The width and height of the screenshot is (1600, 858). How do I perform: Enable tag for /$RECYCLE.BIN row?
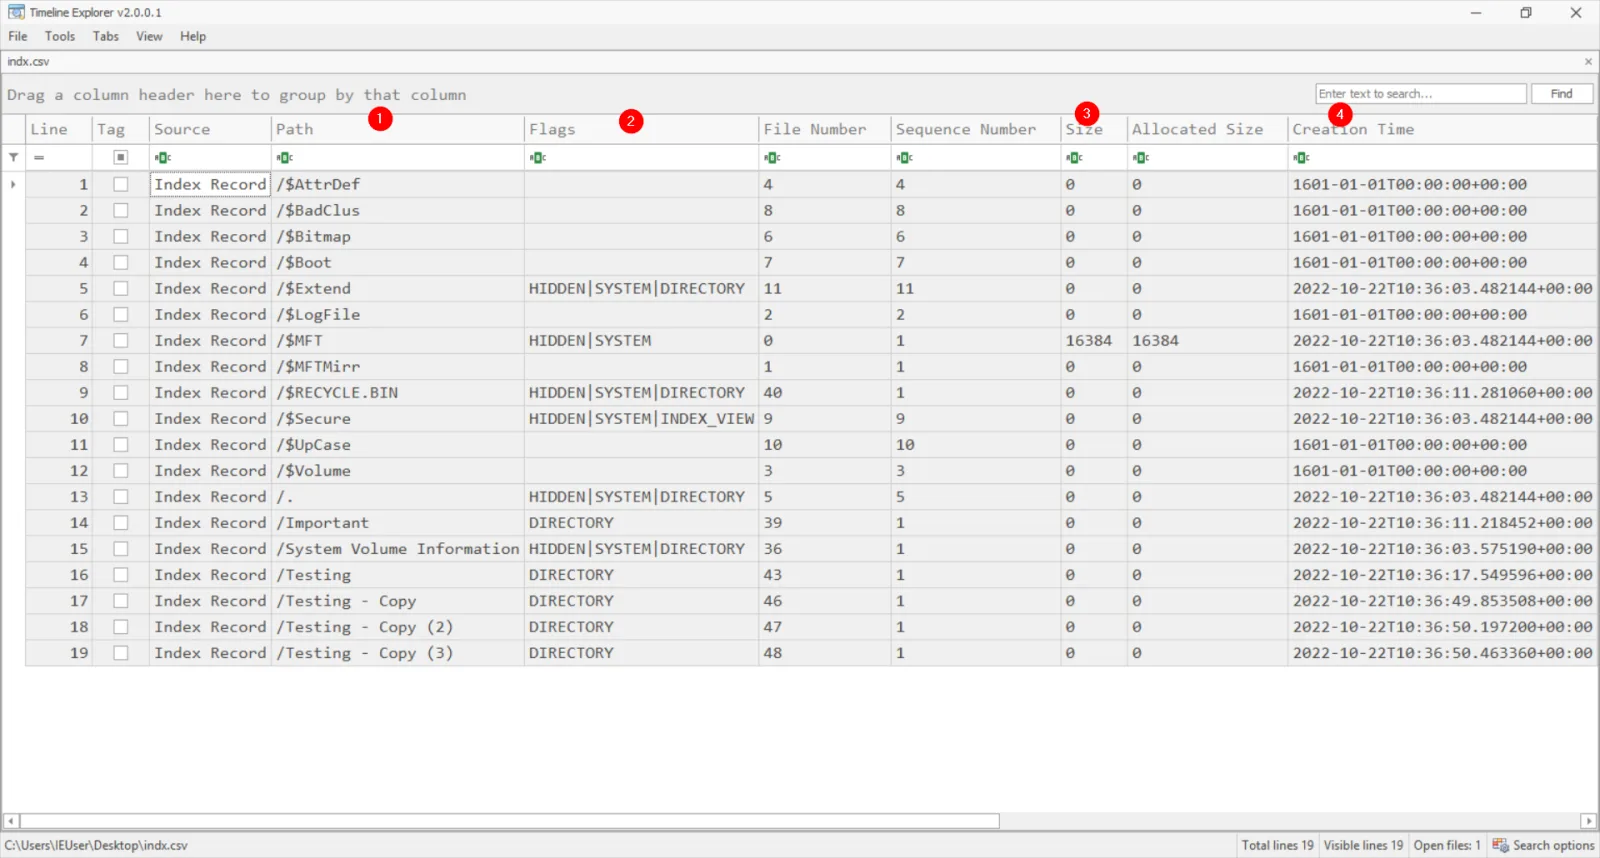pos(121,392)
